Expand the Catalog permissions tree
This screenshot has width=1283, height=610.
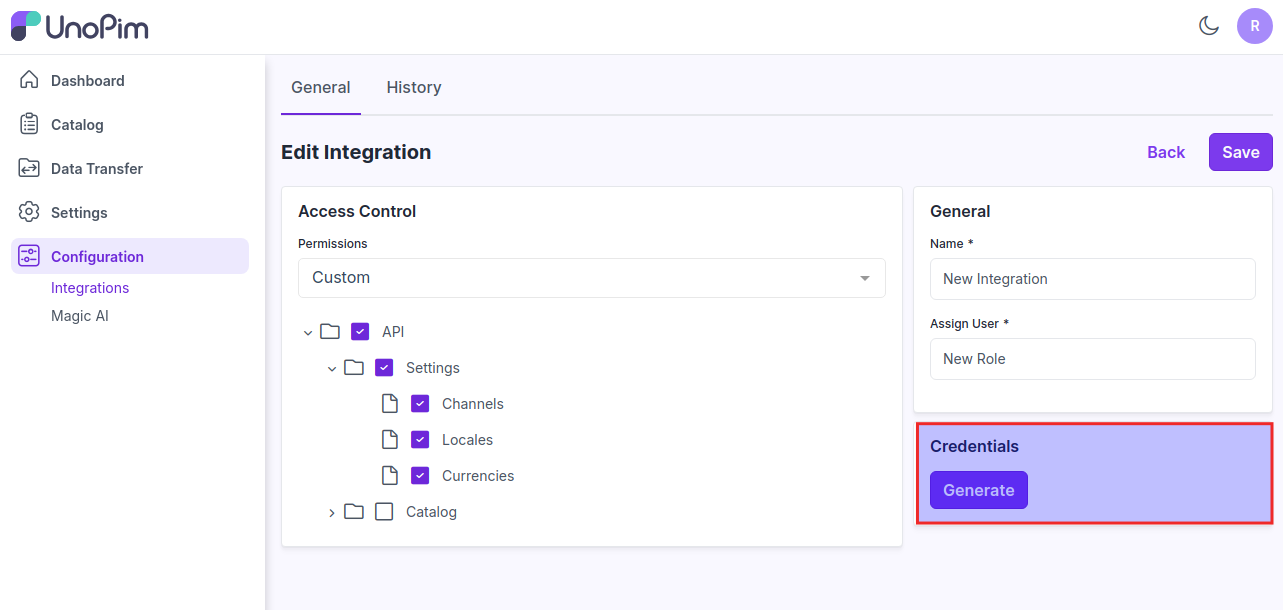click(331, 512)
